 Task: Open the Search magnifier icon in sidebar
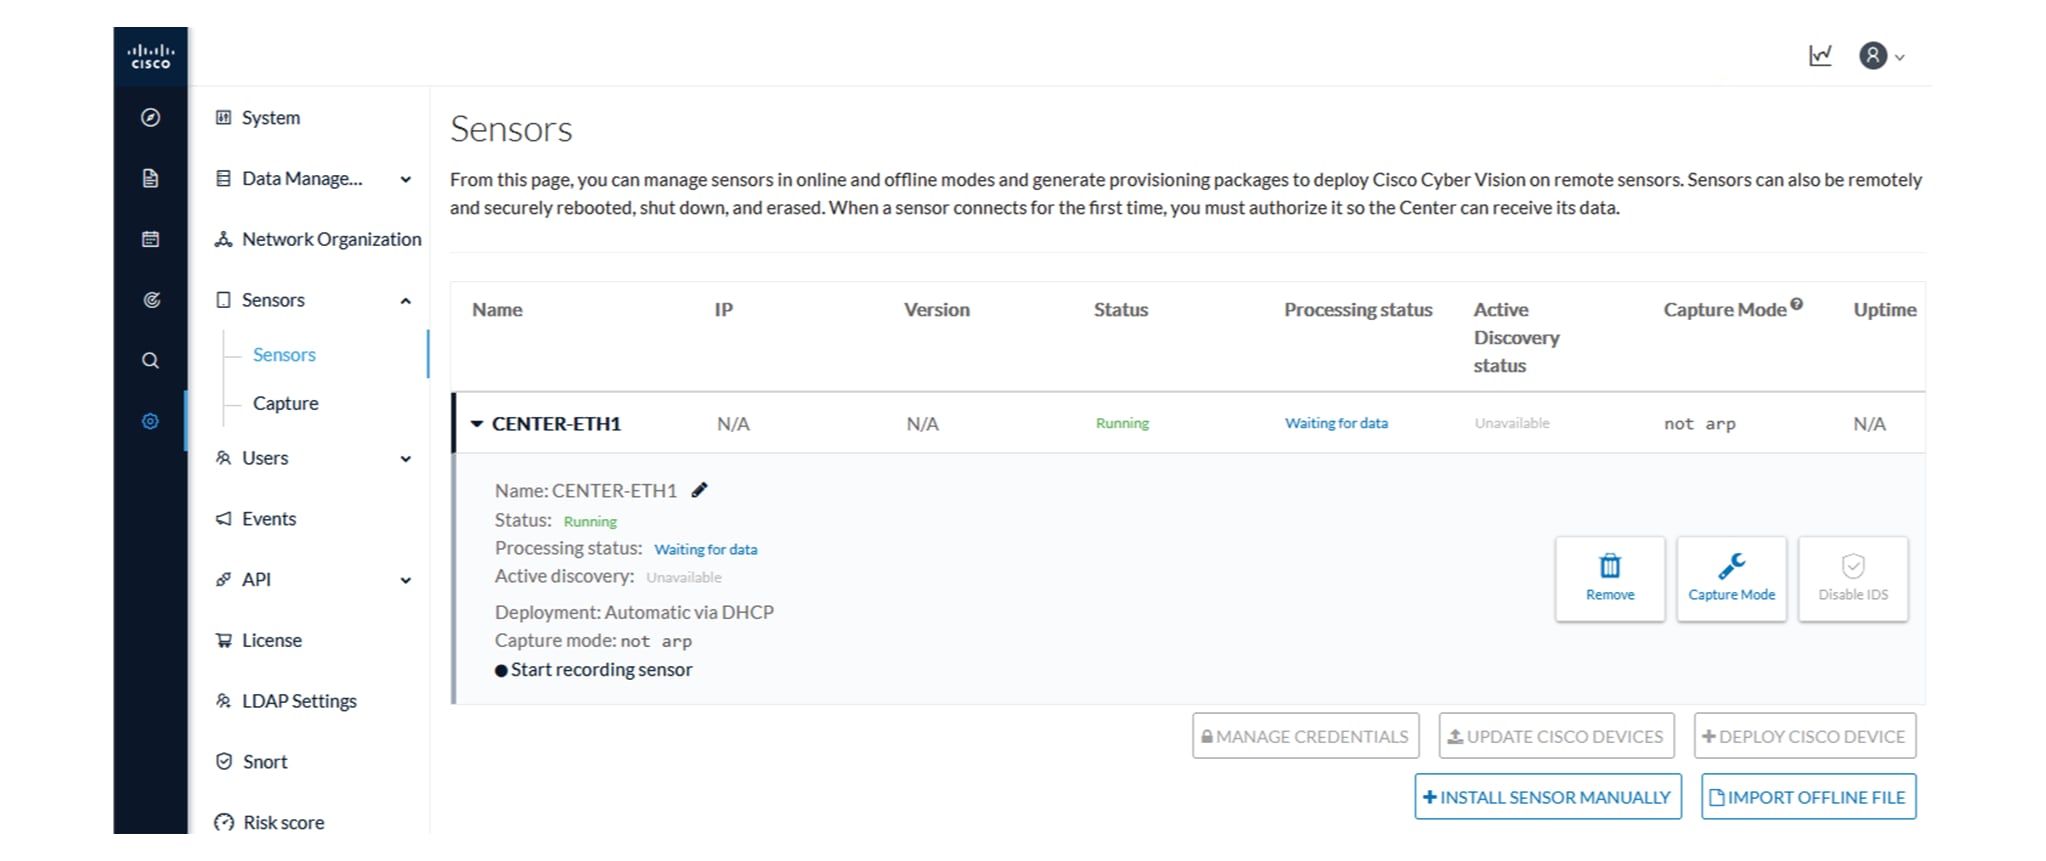[x=150, y=360]
